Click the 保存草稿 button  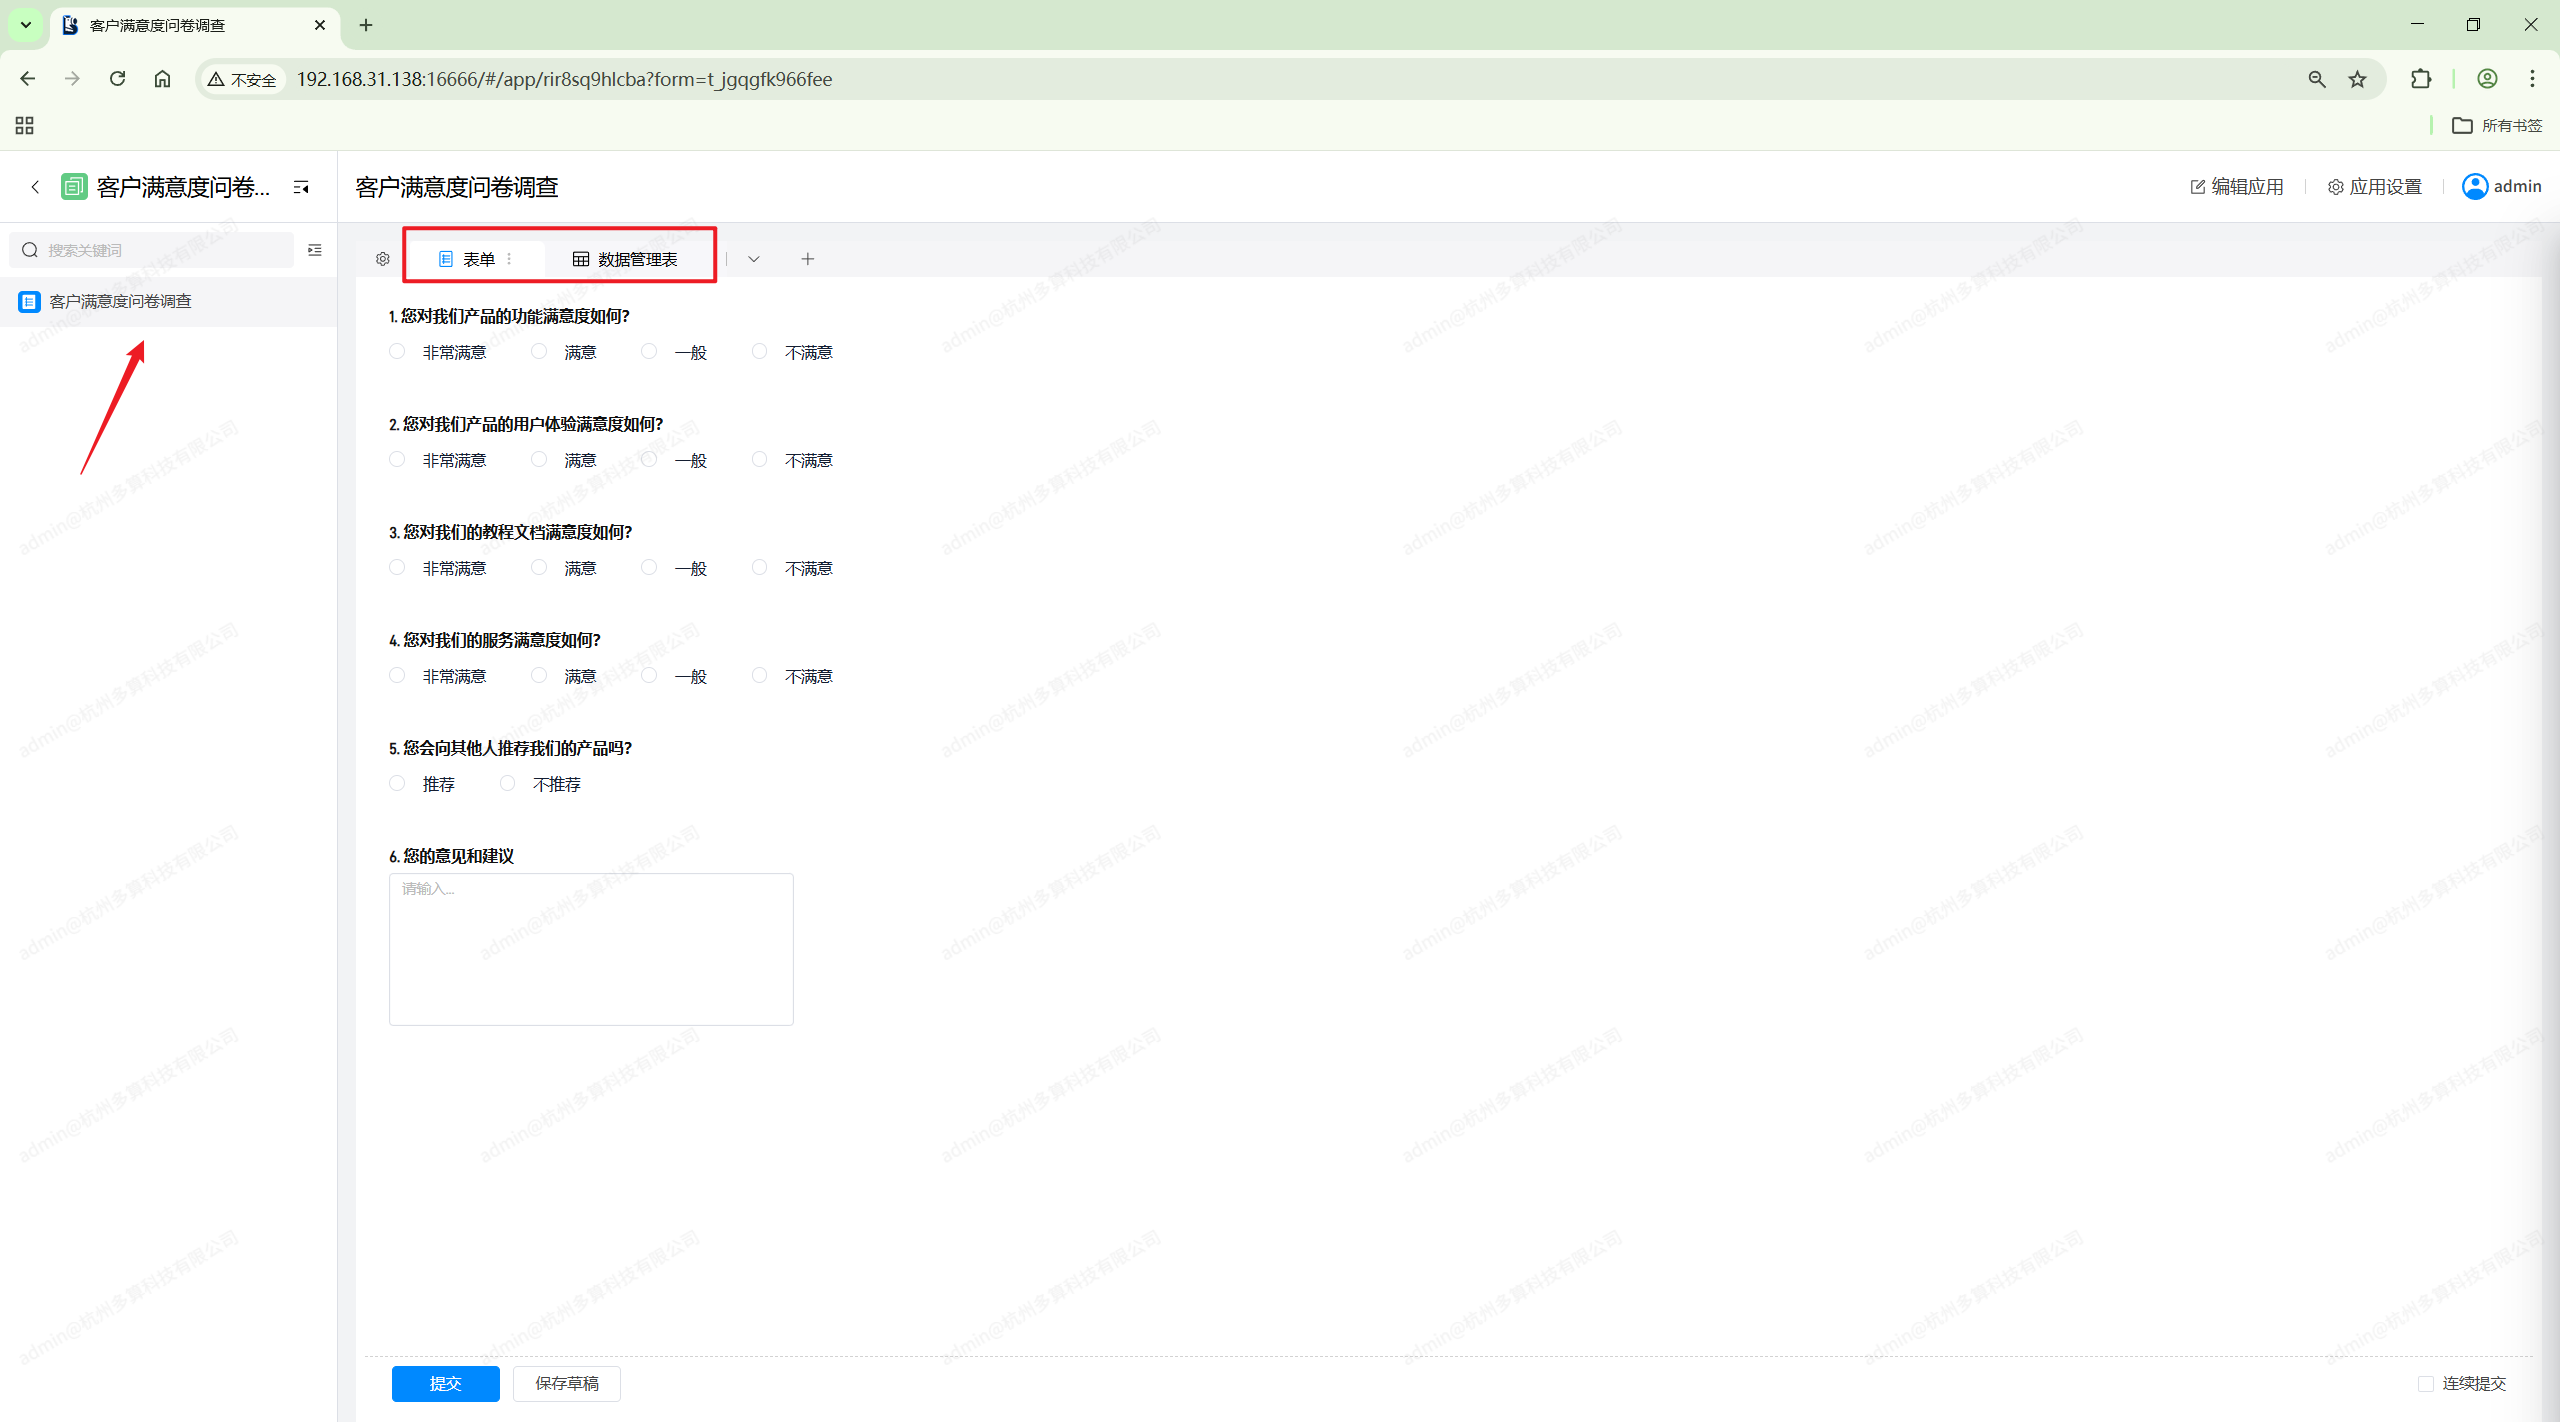click(x=566, y=1384)
